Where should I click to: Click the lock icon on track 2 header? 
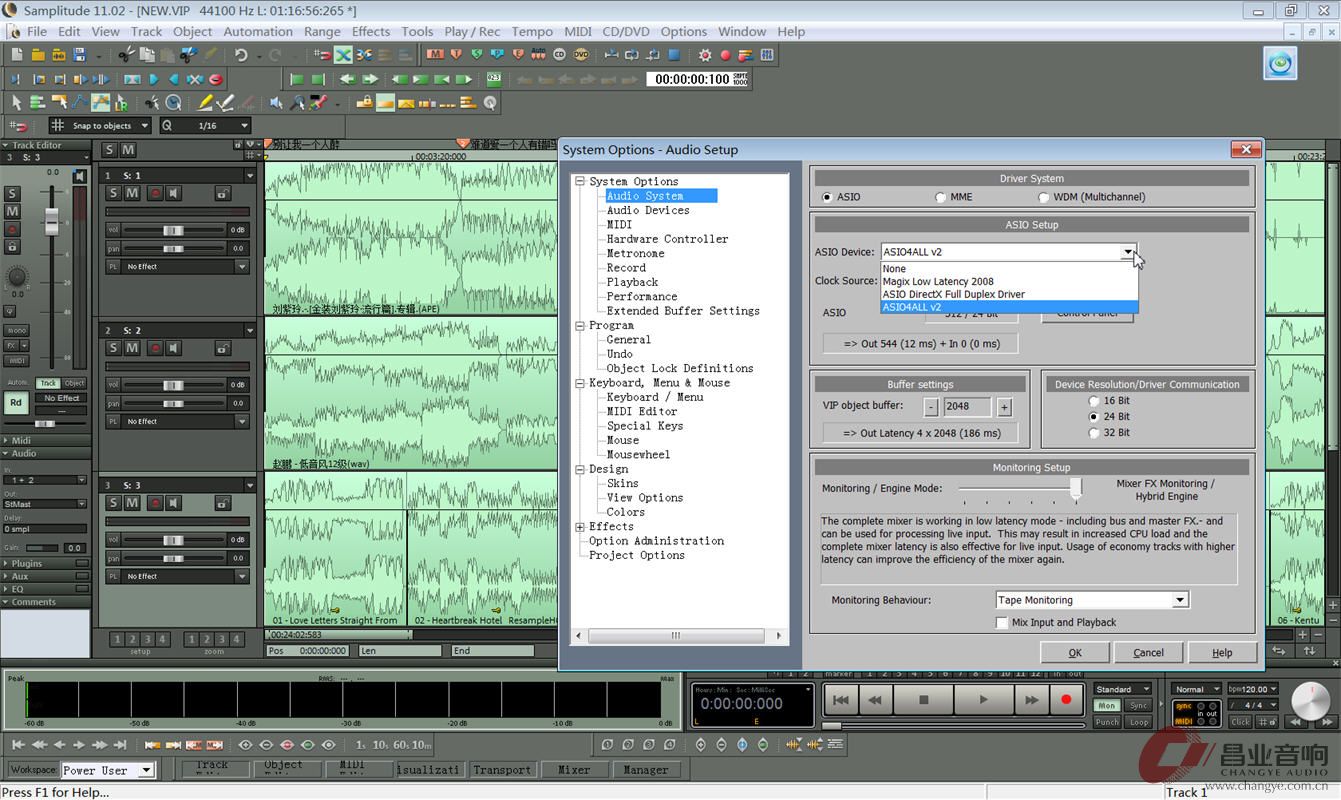(x=223, y=348)
